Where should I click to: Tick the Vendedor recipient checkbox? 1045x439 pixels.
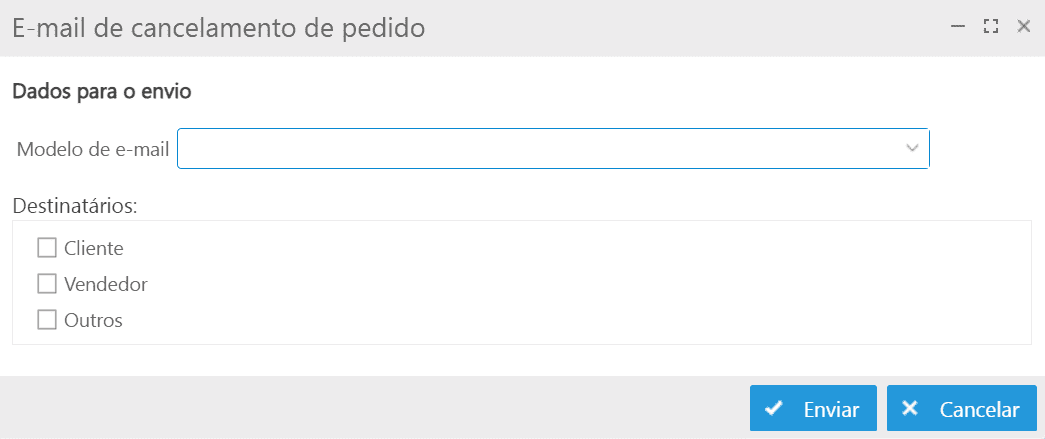click(47, 284)
